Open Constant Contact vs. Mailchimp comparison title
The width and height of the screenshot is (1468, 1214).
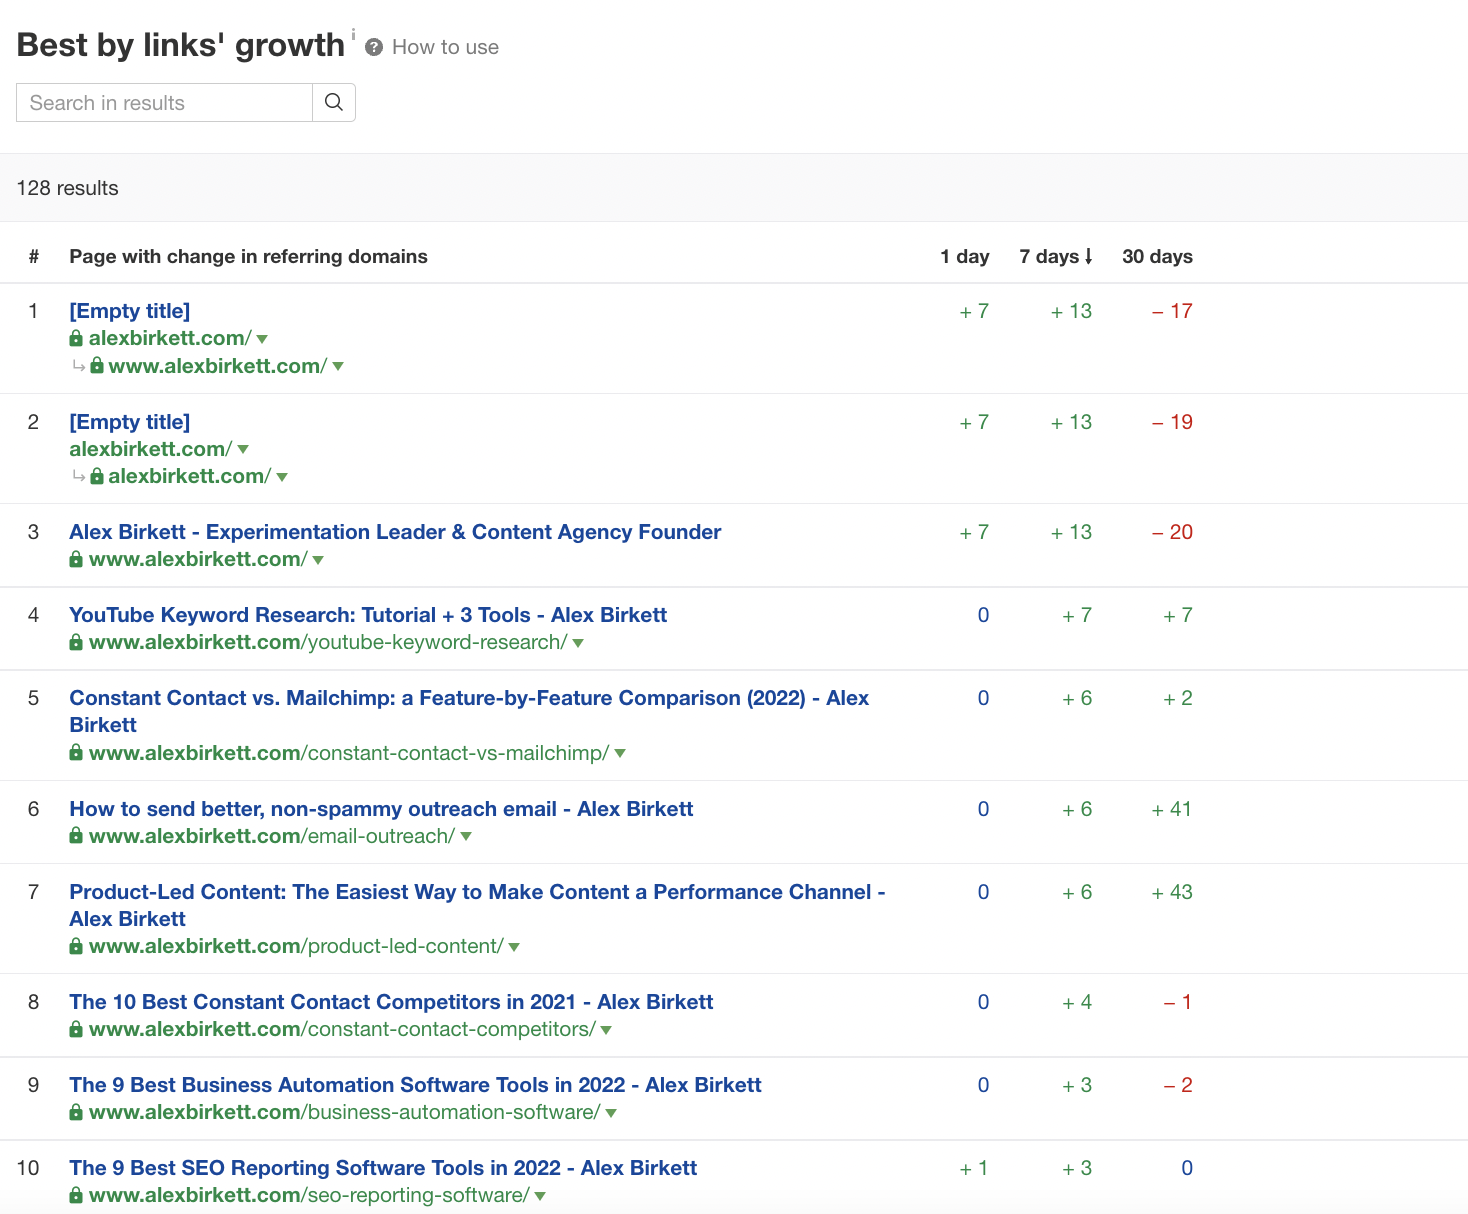pyautogui.click(x=469, y=711)
